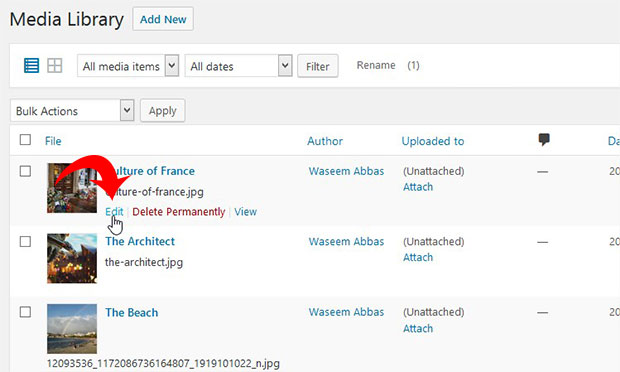Check the Culture of France row checkbox
This screenshot has height=372, width=620.
tap(25, 171)
